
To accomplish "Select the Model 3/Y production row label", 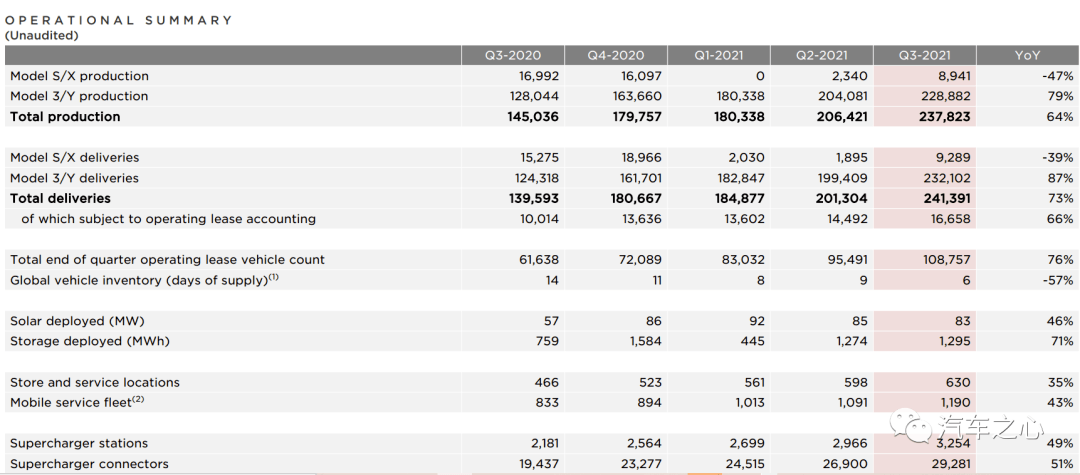I will click(79, 96).
